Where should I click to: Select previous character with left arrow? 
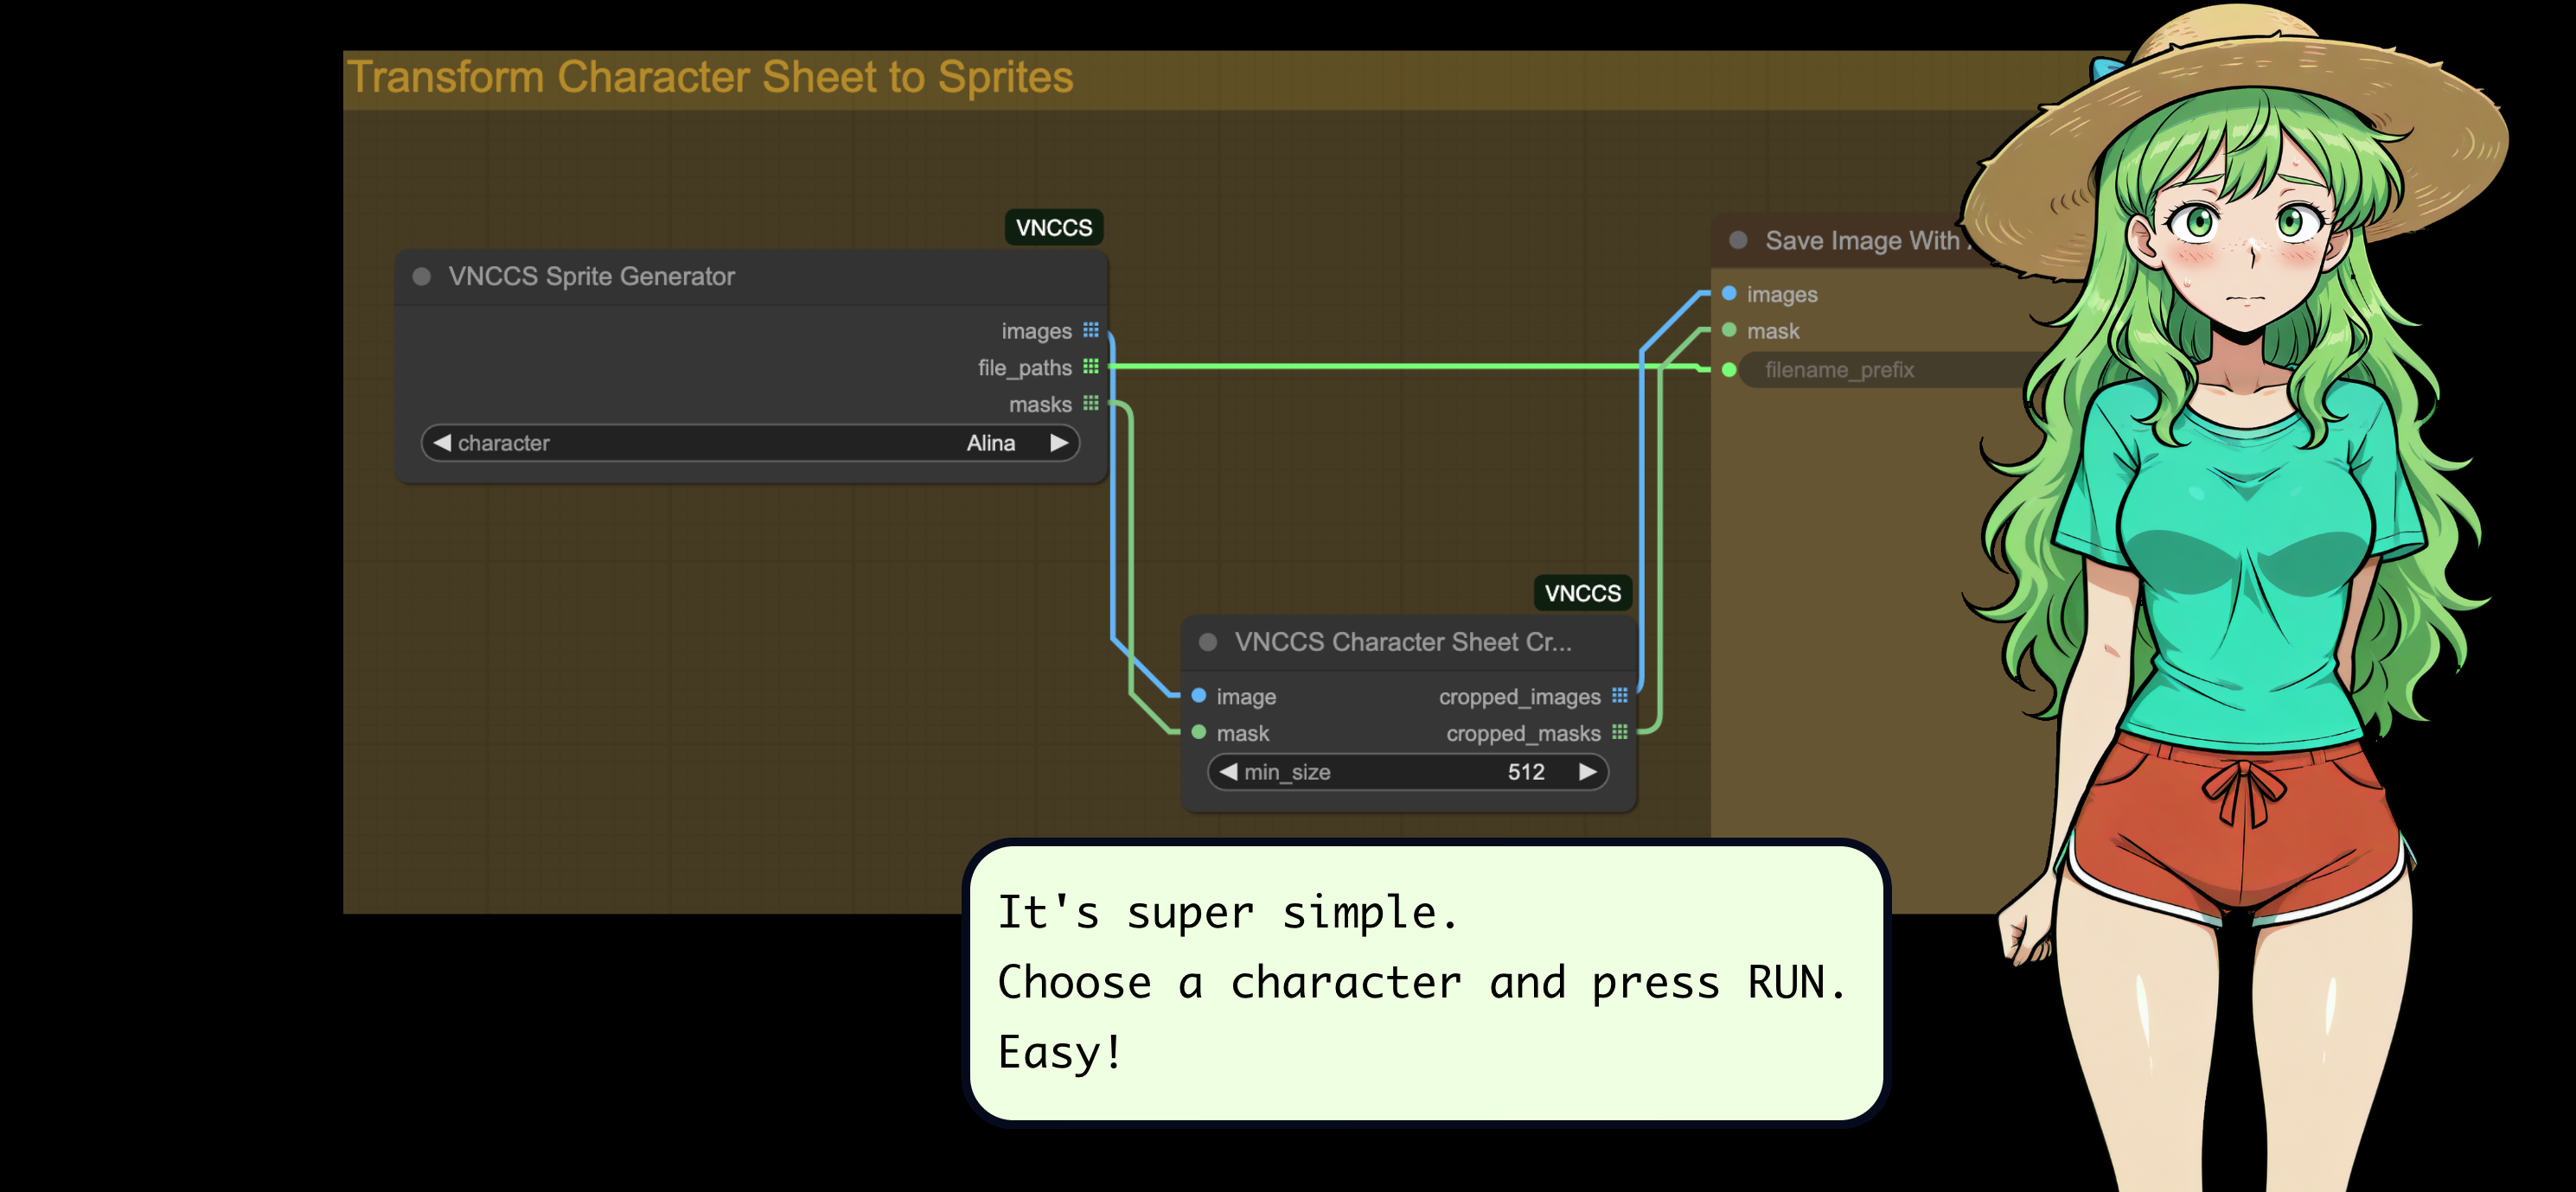(442, 443)
